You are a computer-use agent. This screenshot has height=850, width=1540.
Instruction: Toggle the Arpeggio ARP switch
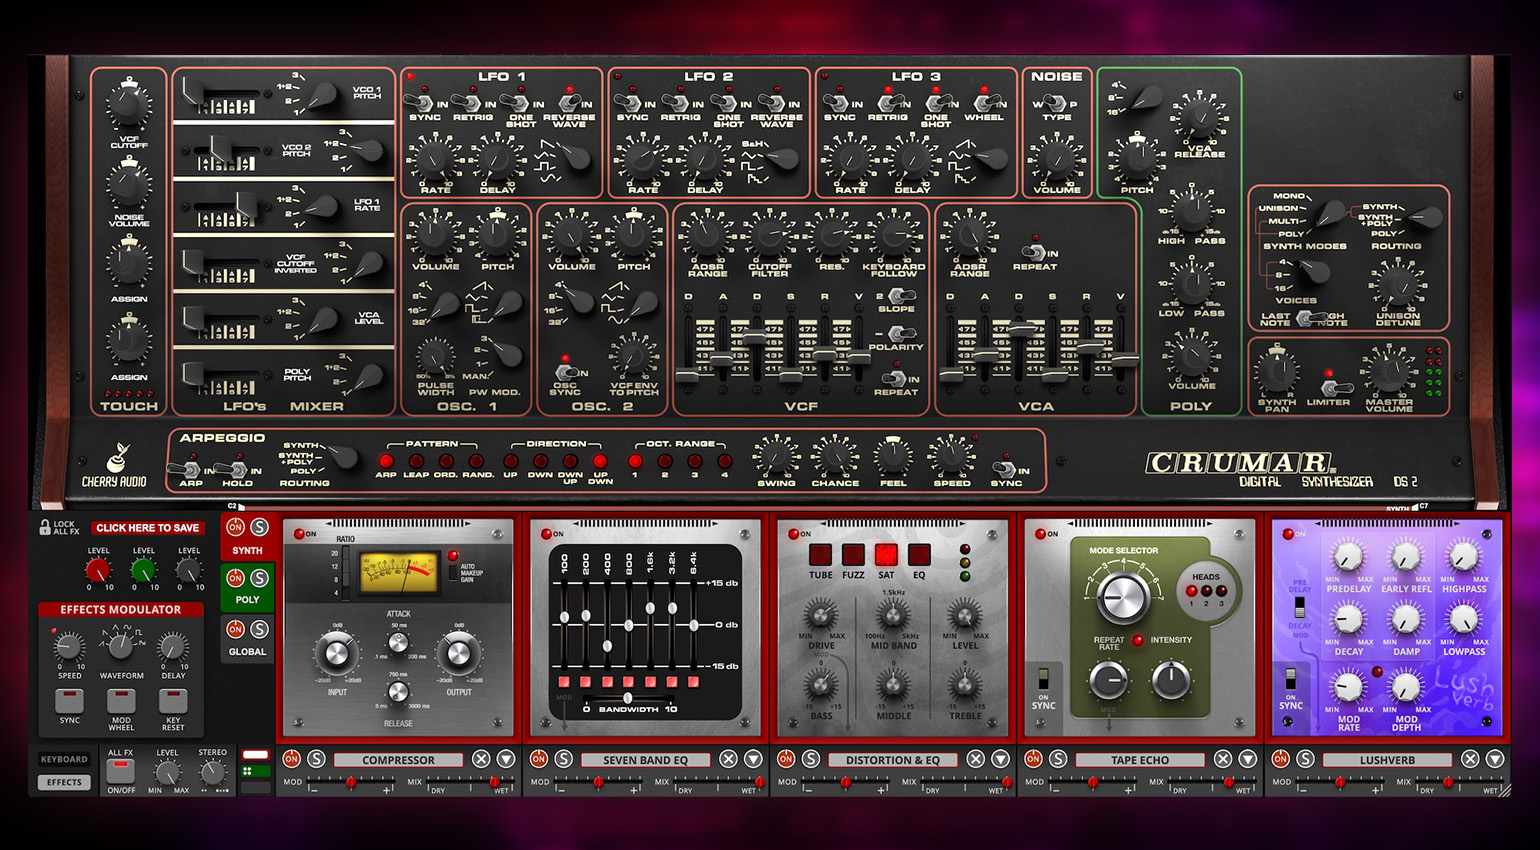point(188,468)
